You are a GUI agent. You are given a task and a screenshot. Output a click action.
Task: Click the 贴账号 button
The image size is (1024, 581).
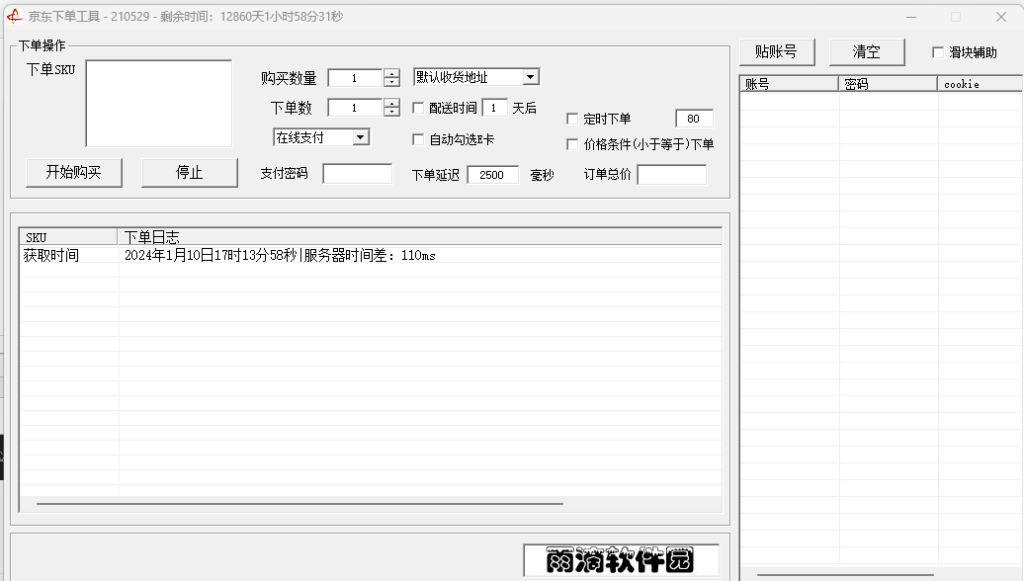pos(776,52)
